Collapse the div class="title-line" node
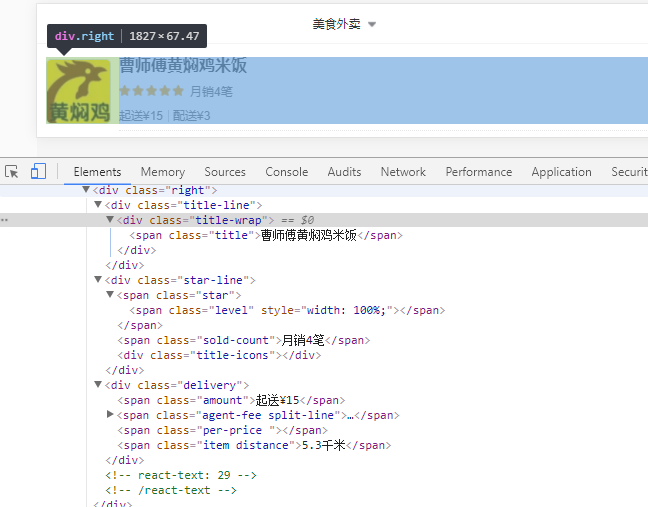 coord(98,205)
